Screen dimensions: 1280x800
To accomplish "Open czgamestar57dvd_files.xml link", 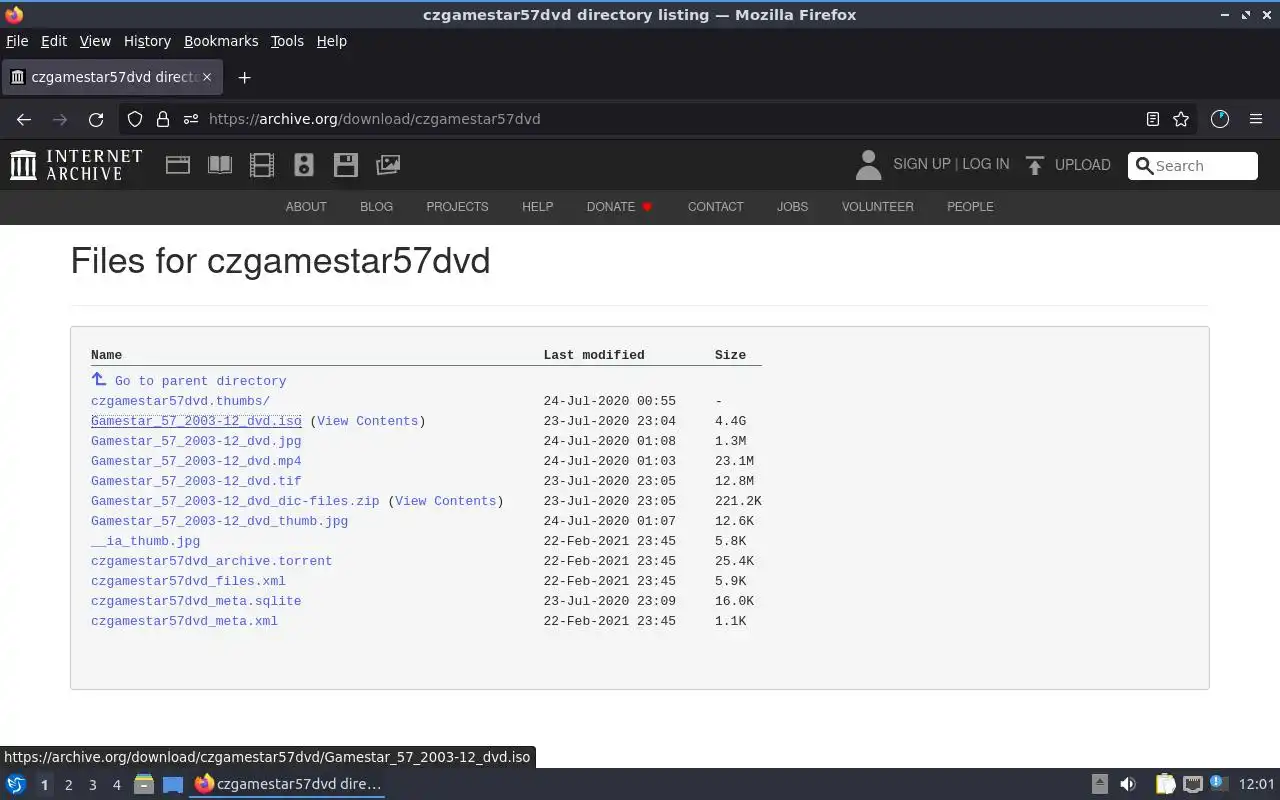I will (x=188, y=581).
